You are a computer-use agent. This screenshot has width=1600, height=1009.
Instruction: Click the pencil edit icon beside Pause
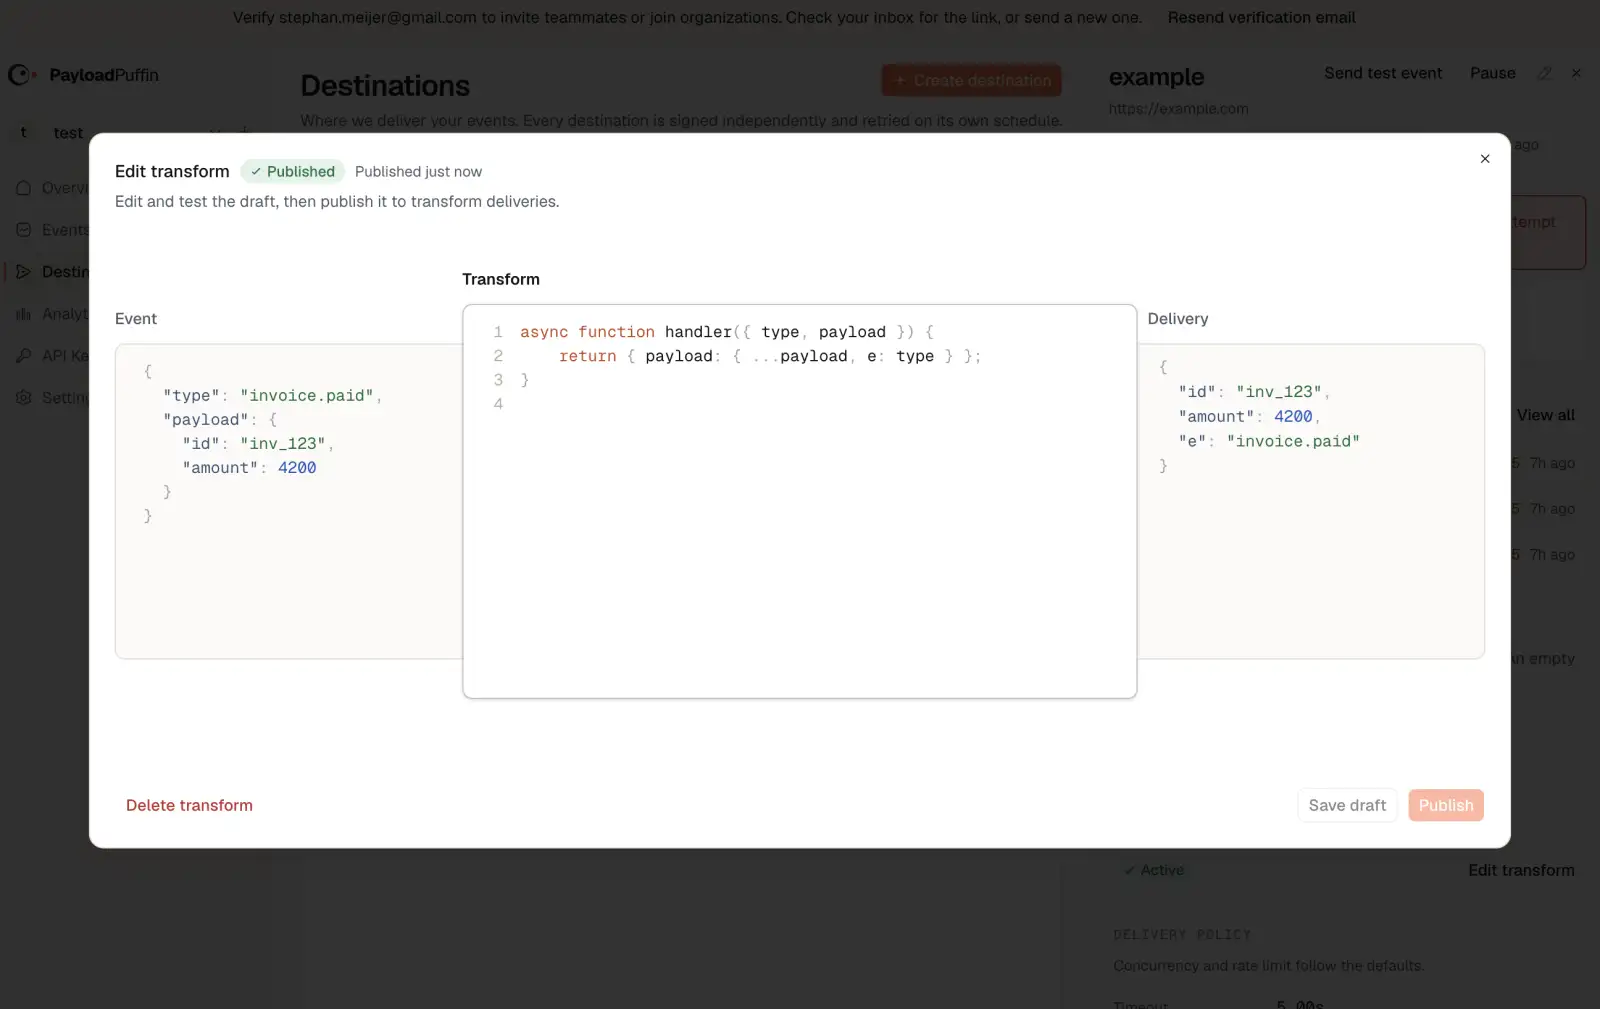pos(1545,73)
